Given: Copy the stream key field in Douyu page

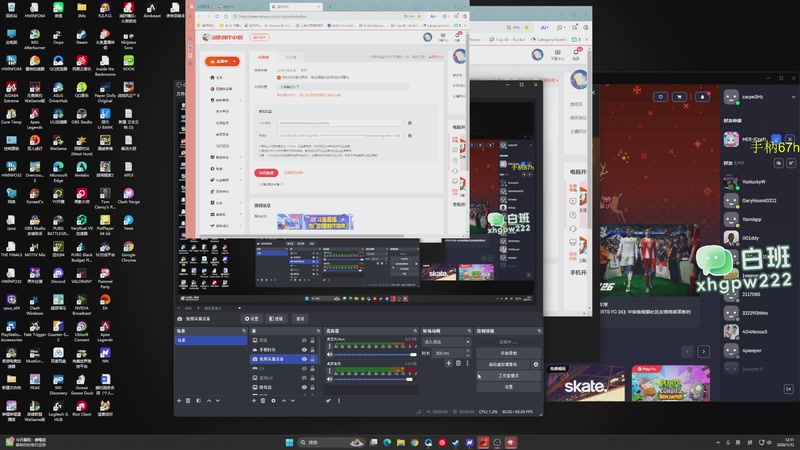Looking at the screenshot, I should tap(410, 136).
